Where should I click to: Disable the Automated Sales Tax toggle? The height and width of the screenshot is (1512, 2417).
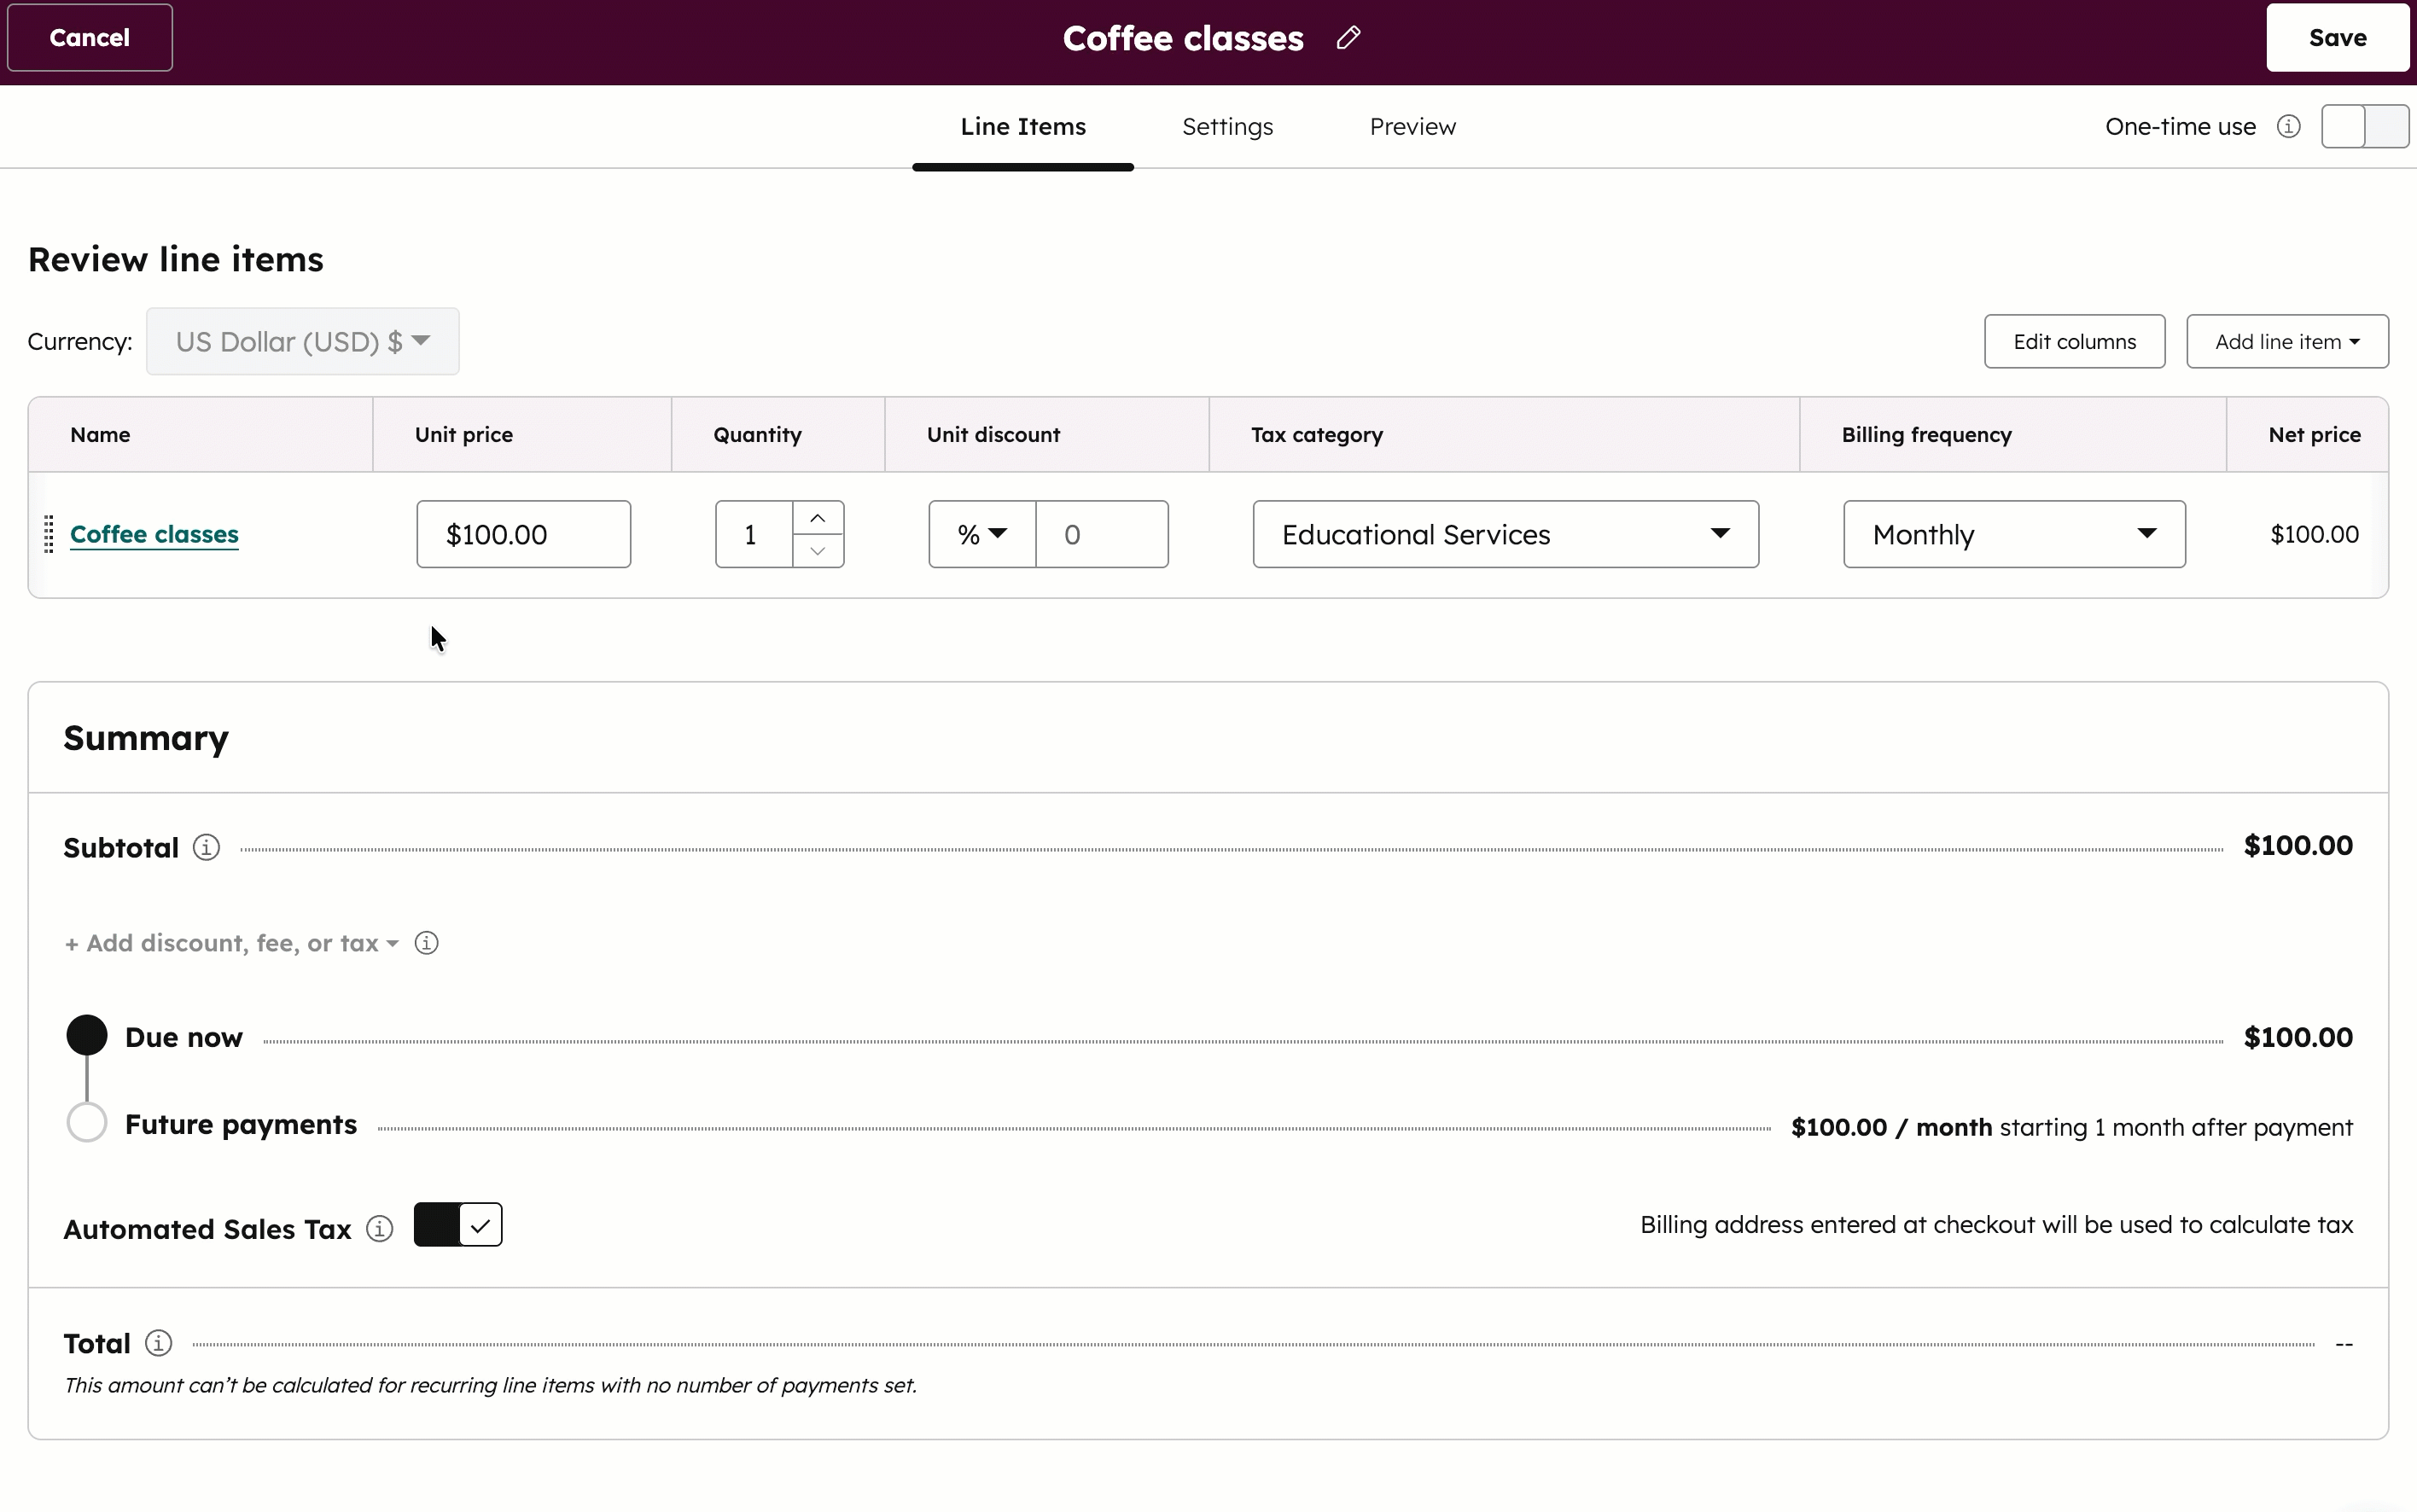coord(458,1225)
